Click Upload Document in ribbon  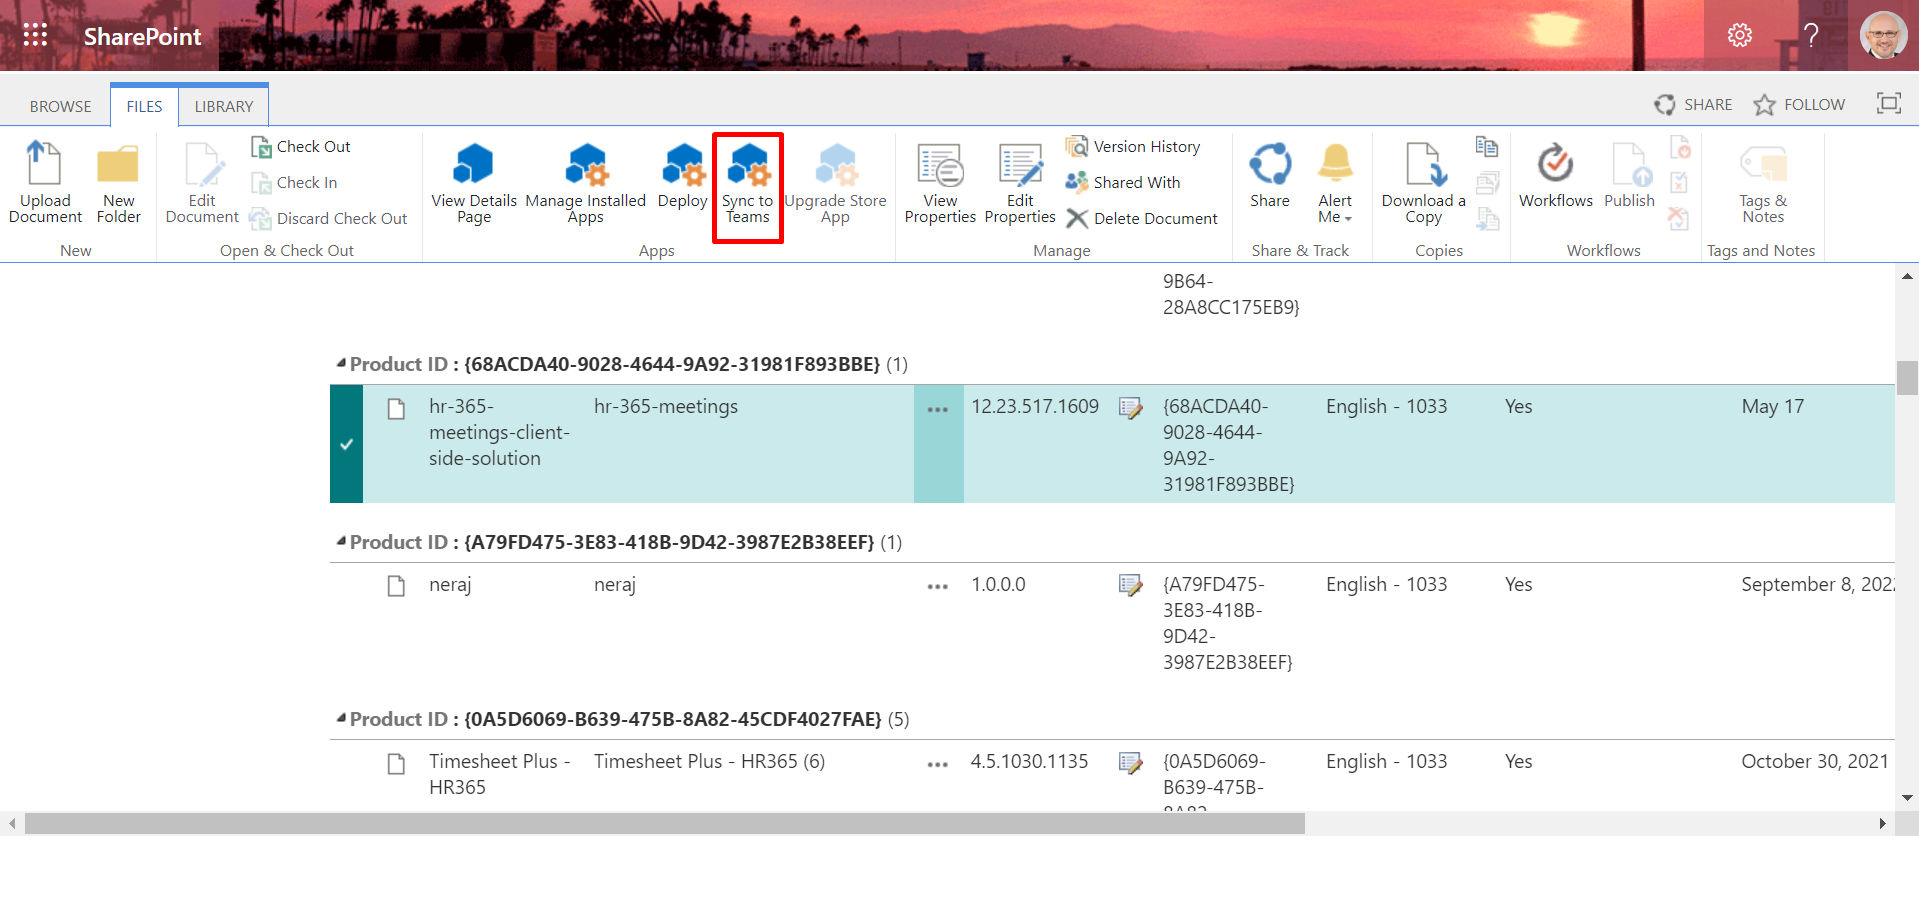click(45, 182)
